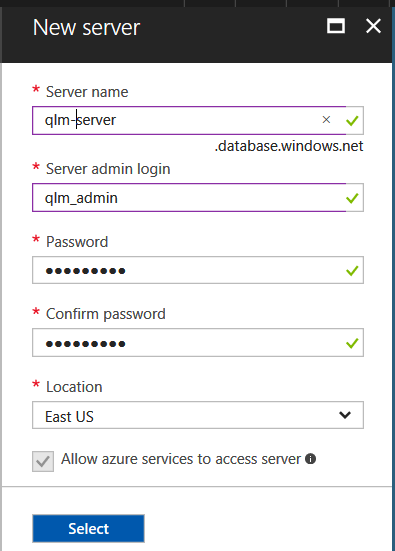This screenshot has width=395, height=551.
Task: Toggle Allow azure services to access server
Action: tap(43, 461)
